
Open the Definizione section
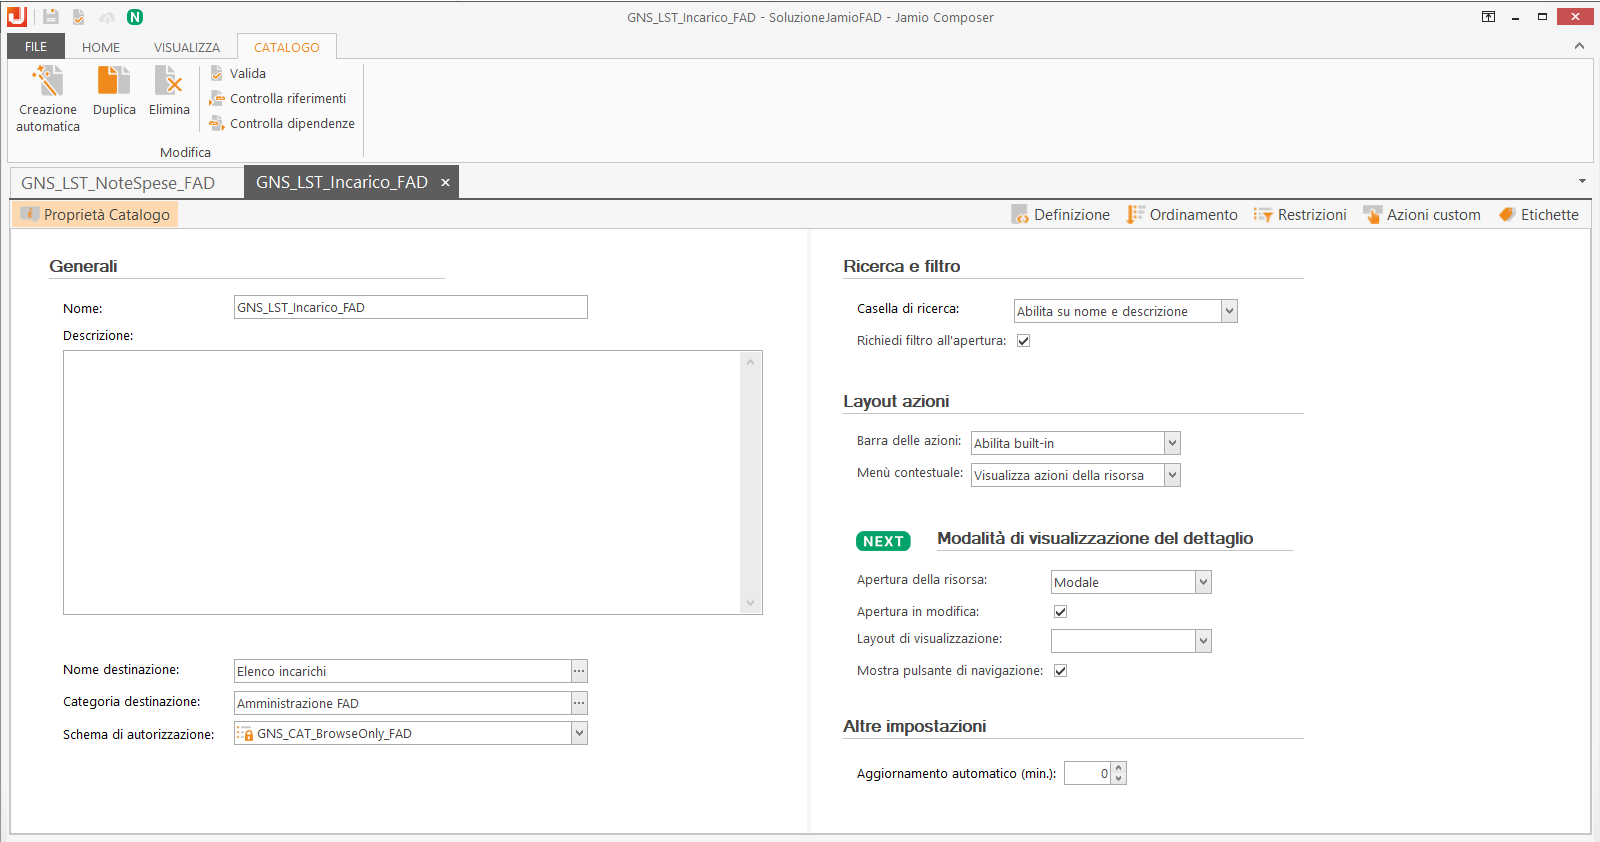pos(1060,215)
